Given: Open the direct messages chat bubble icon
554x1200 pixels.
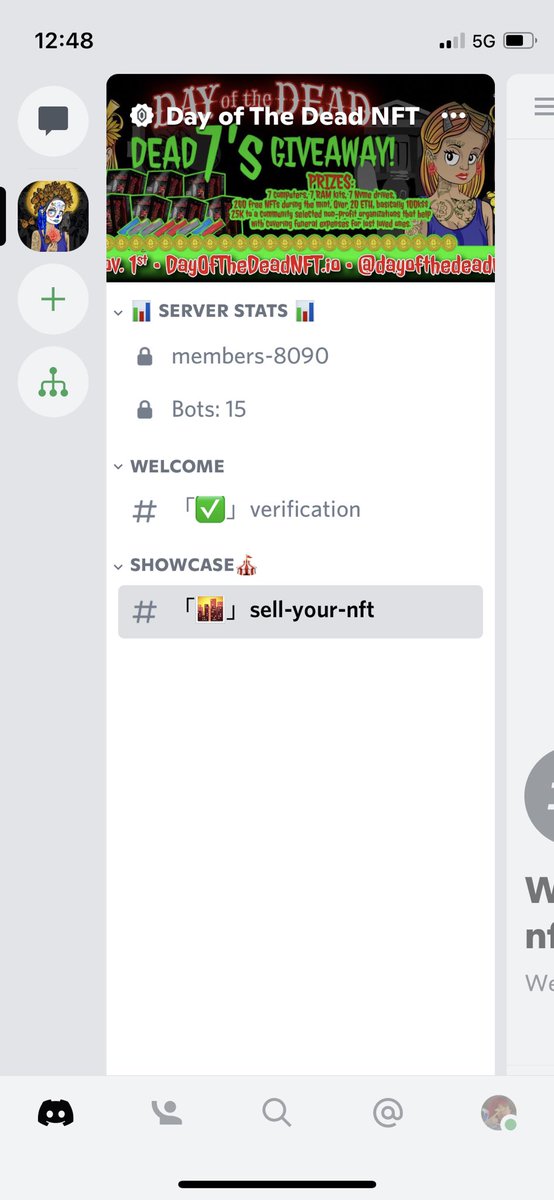Looking at the screenshot, I should coord(53,121).
